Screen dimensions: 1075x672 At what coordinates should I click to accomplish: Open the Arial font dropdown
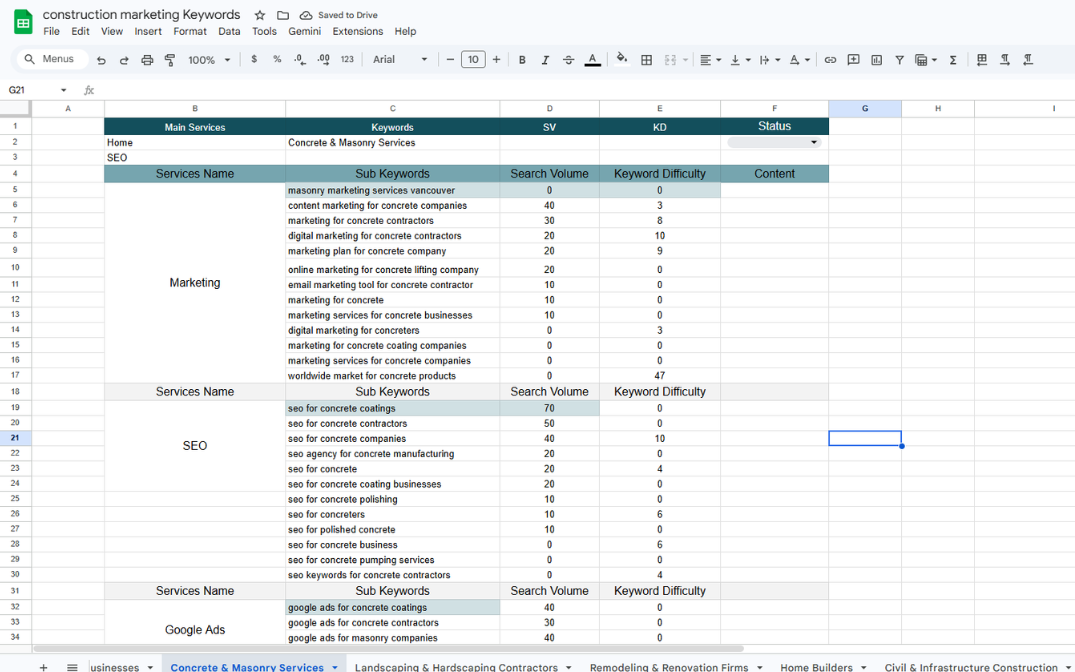(400, 60)
